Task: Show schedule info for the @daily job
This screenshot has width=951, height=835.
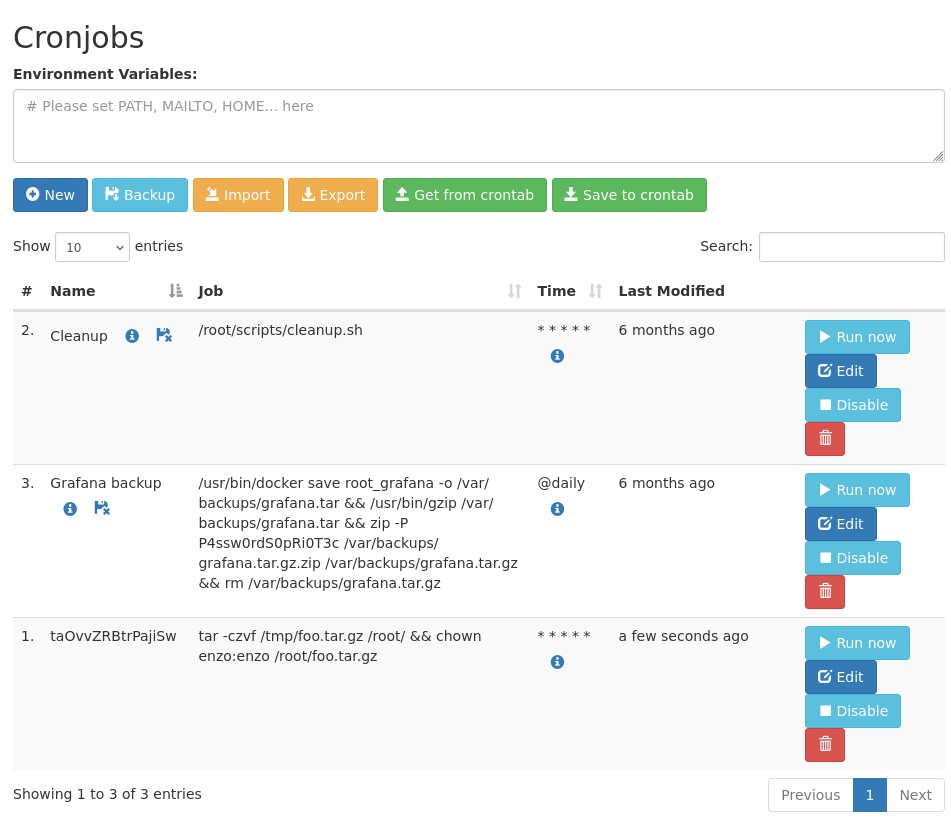Action: [x=557, y=509]
